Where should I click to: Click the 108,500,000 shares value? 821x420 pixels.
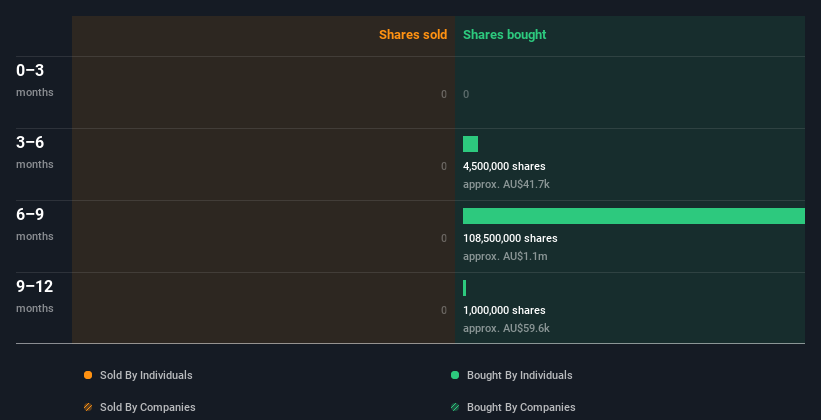(510, 238)
